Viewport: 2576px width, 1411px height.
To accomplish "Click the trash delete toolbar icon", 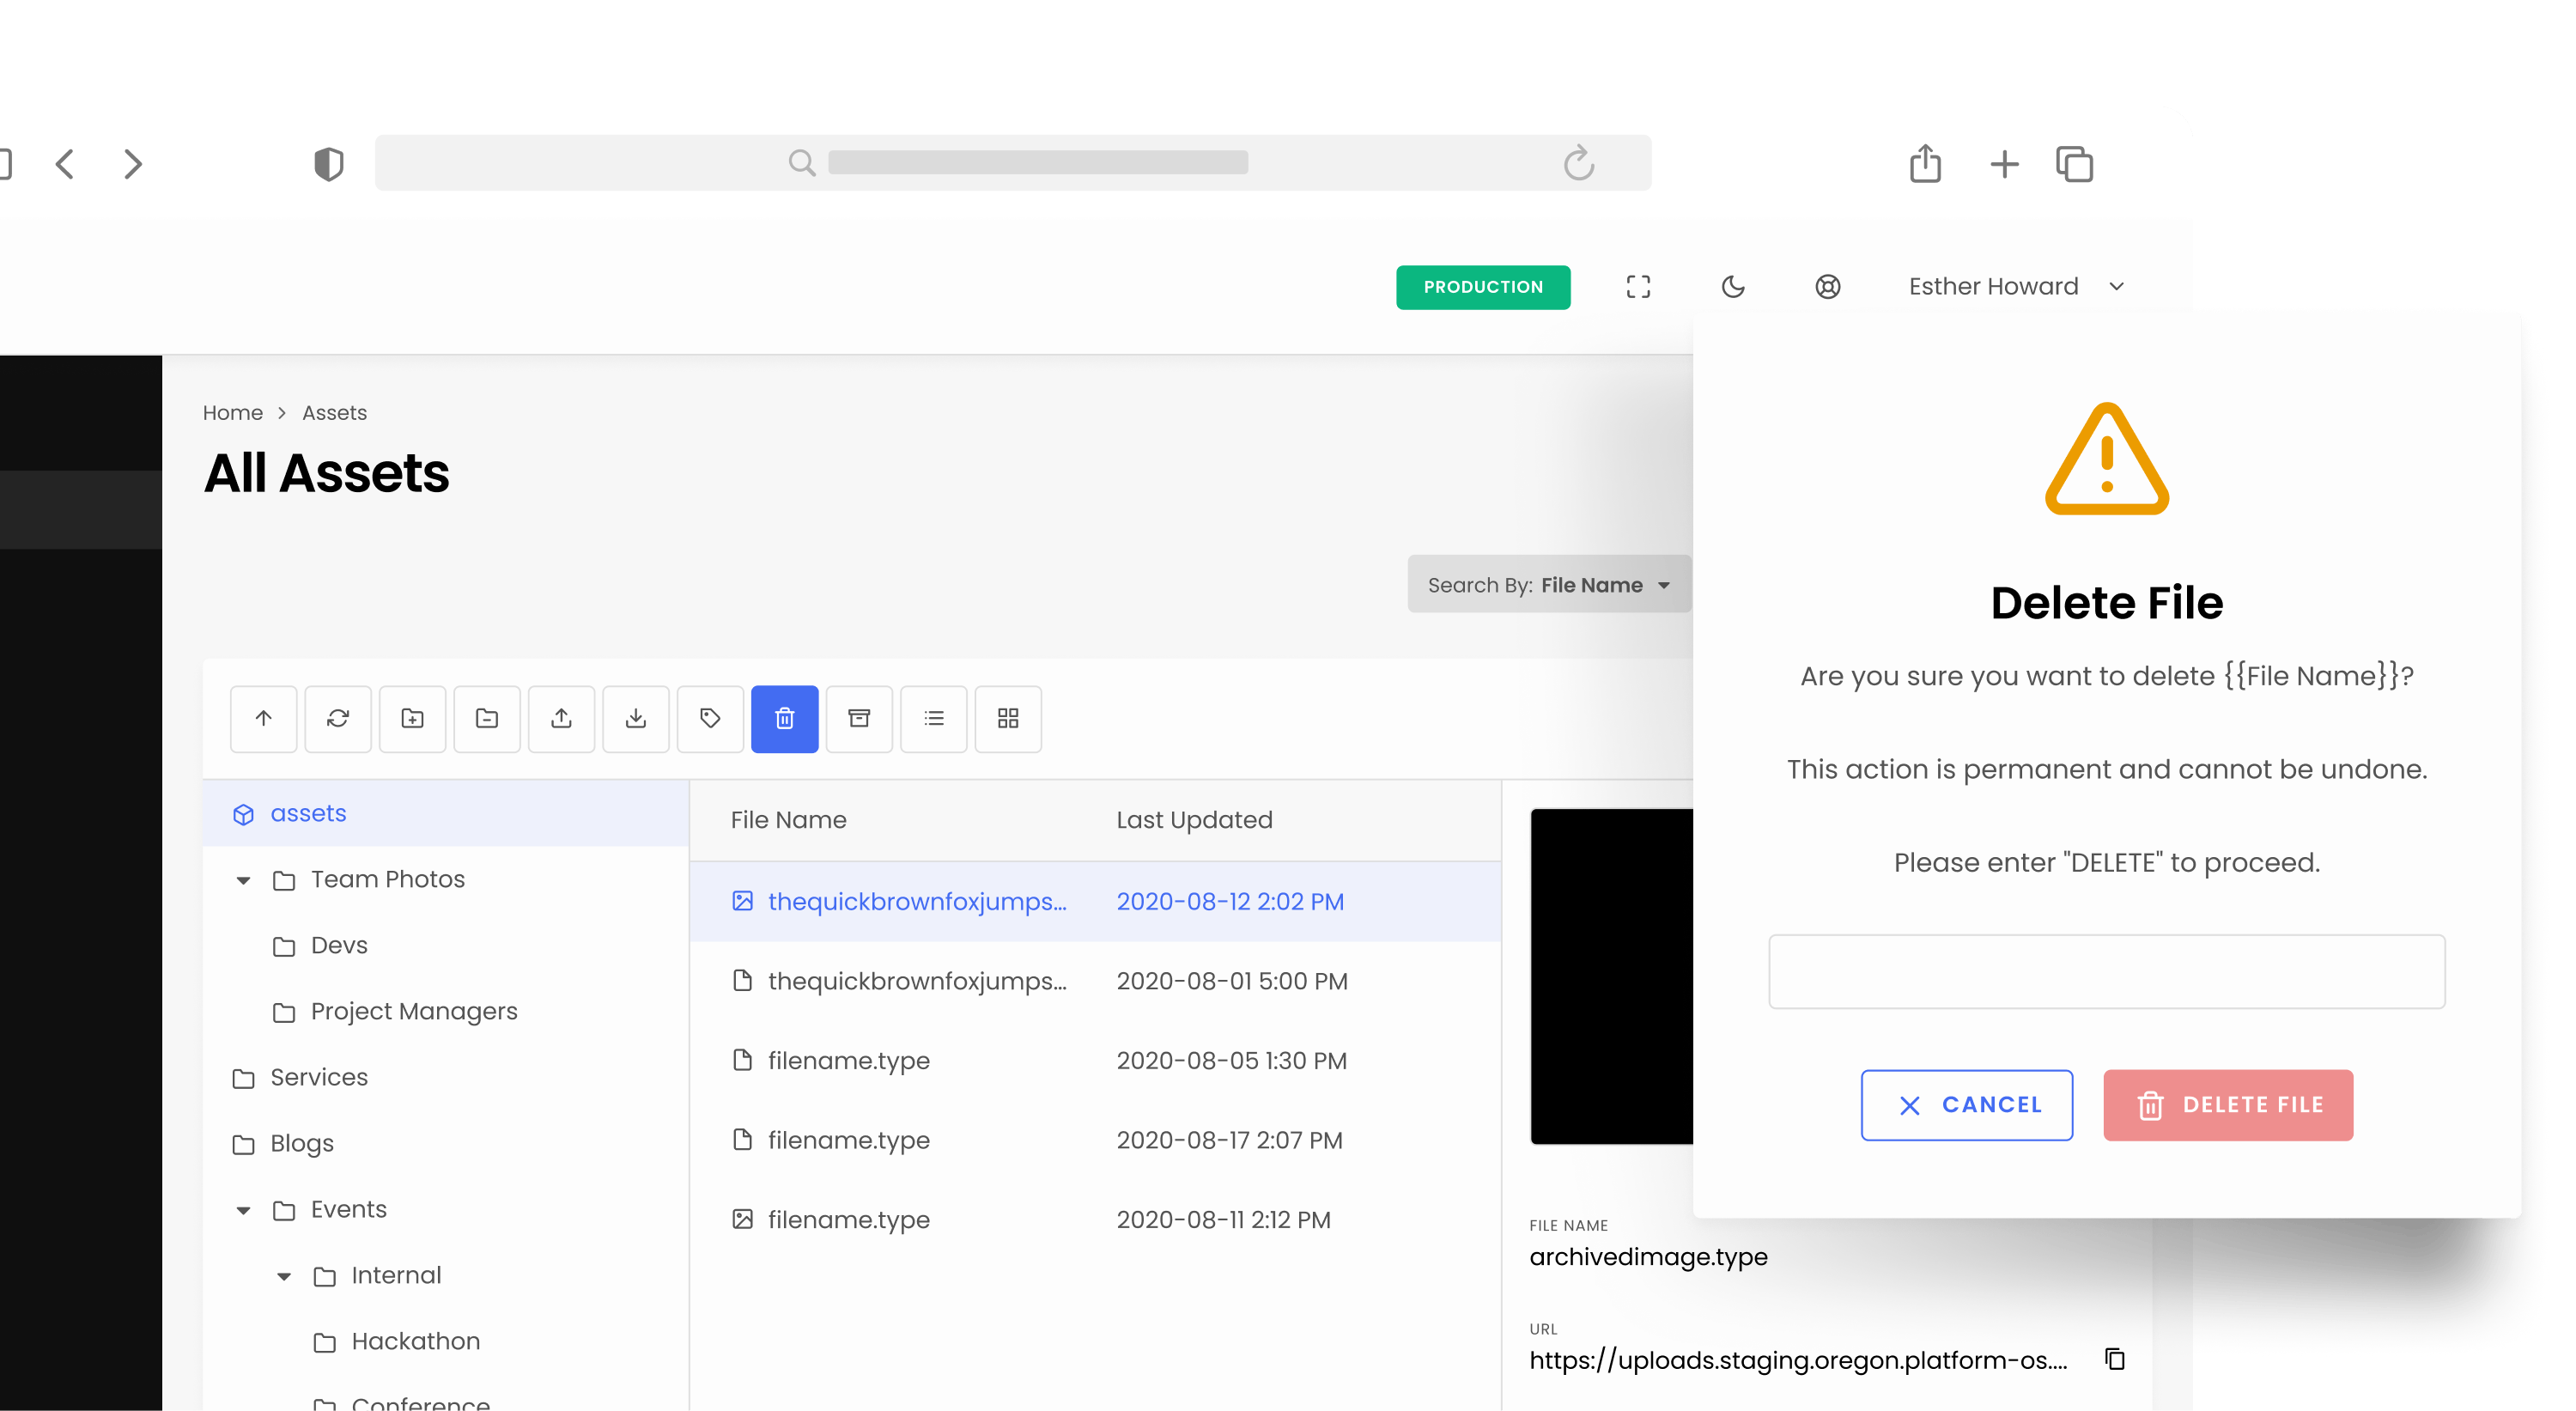I will pos(784,718).
